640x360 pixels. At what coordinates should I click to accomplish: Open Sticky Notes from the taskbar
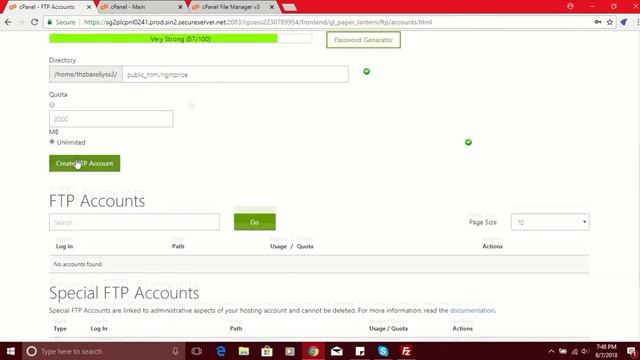(360, 351)
